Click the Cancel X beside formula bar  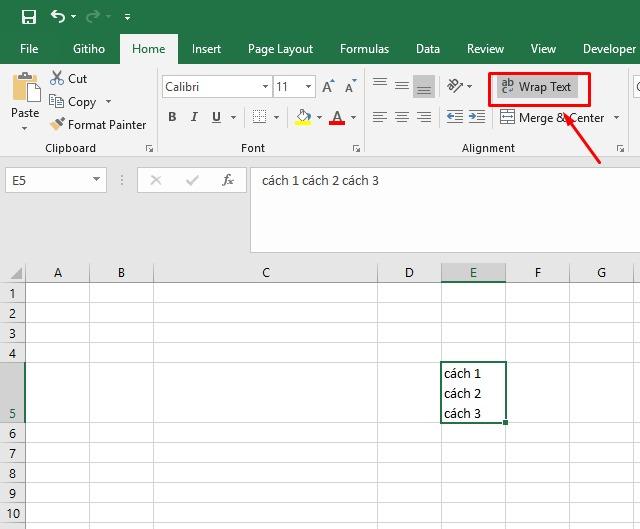point(156,180)
